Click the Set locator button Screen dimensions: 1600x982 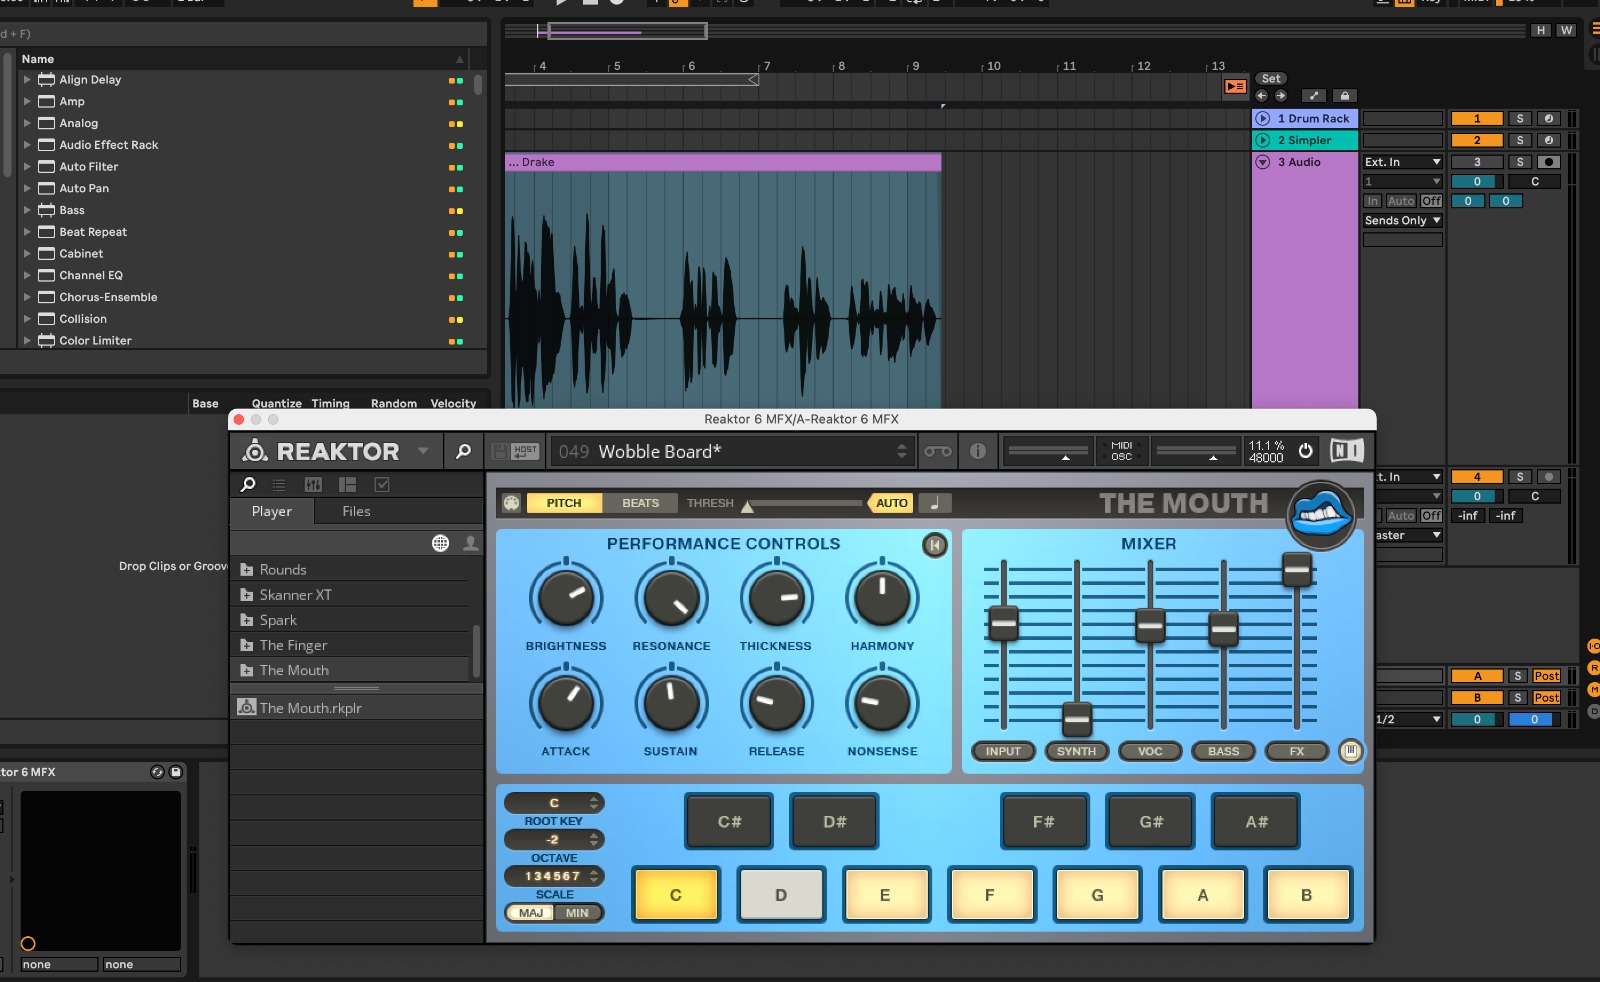point(1271,79)
